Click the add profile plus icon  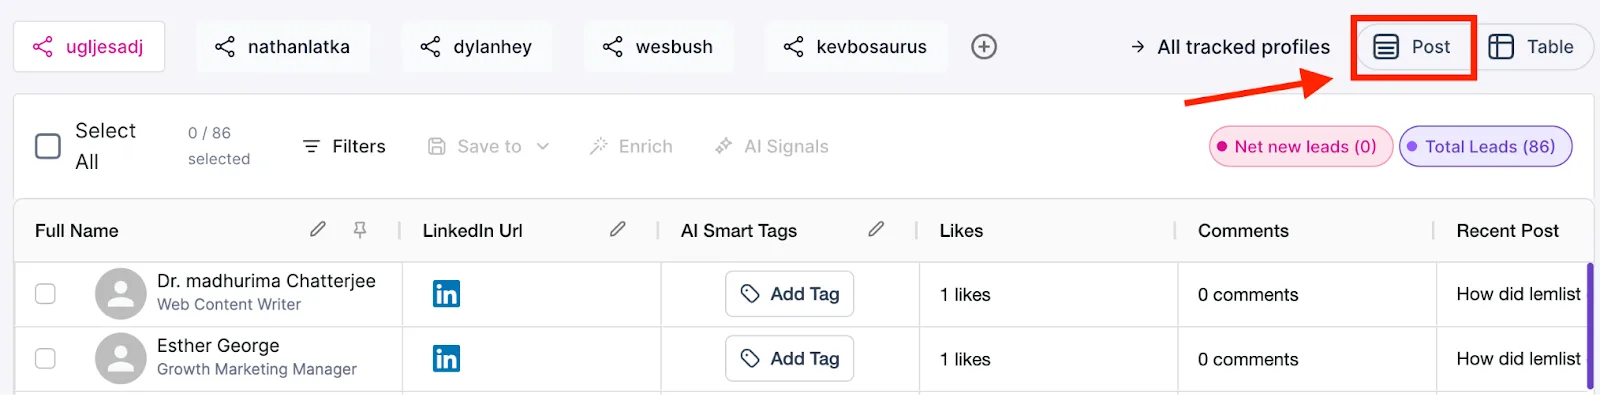(x=984, y=47)
